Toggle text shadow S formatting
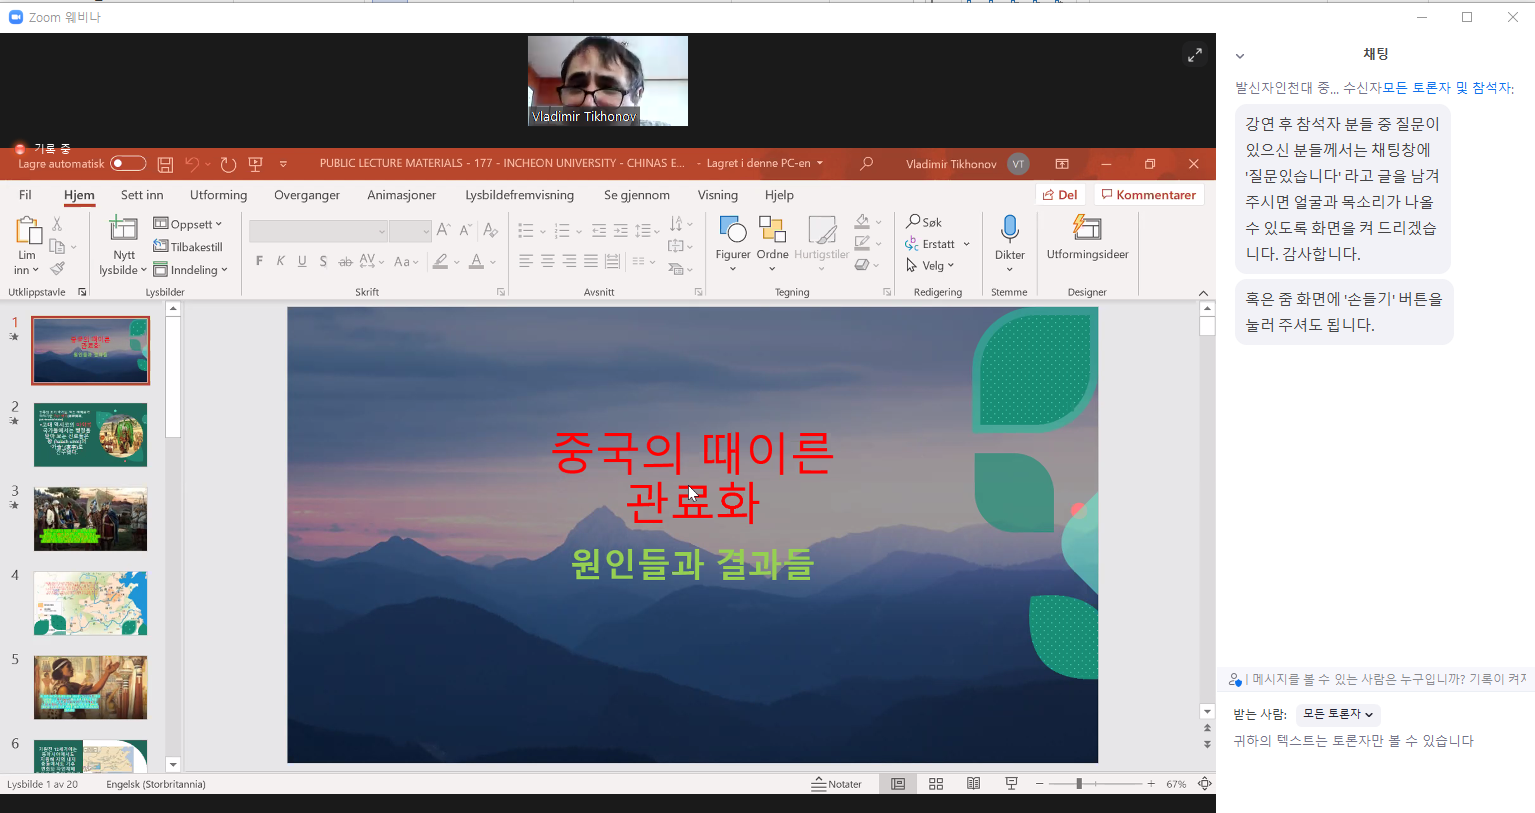Screen dimensions: 1535x813 tap(323, 261)
